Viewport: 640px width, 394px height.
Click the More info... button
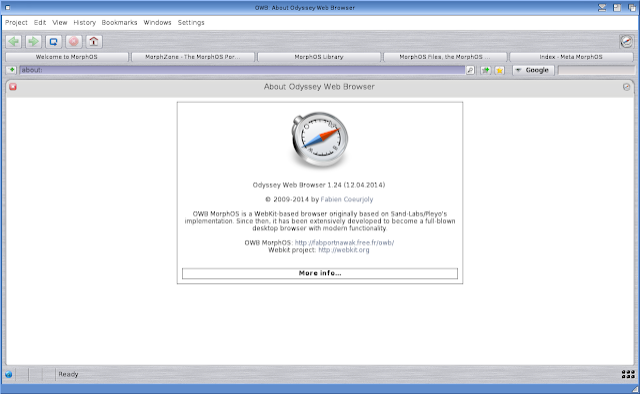320,273
